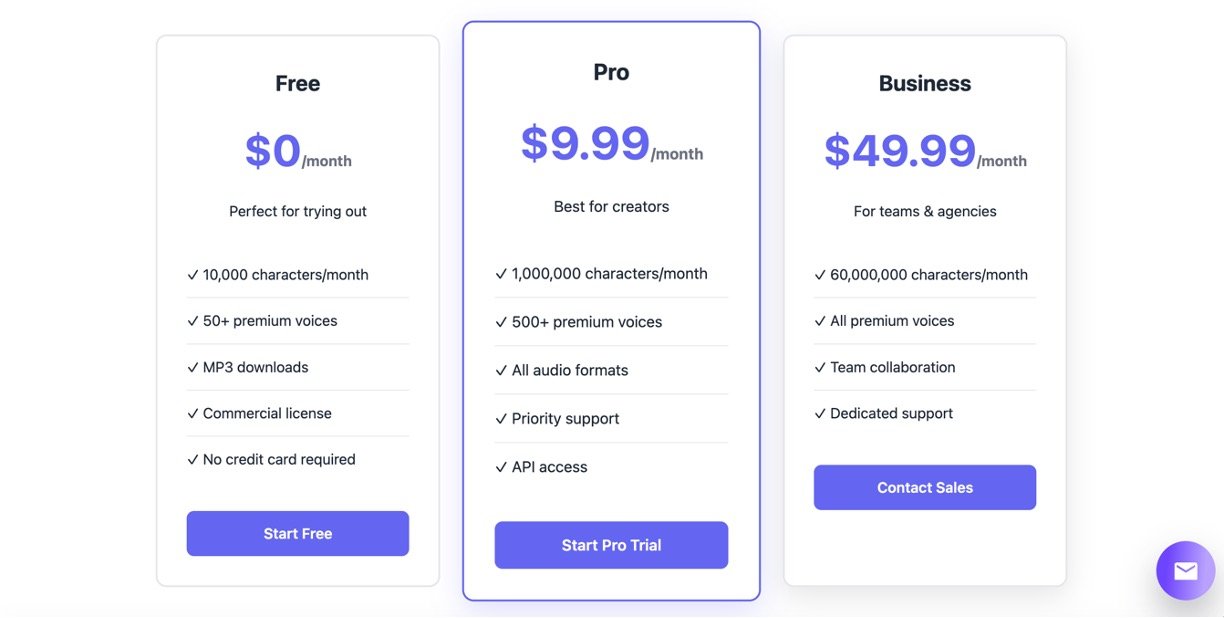
Task: Click the $0/month price
Action: tap(297, 152)
